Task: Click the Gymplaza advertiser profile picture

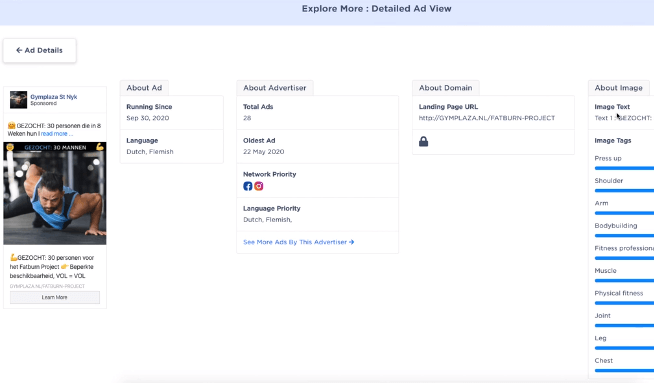Action: point(18,100)
